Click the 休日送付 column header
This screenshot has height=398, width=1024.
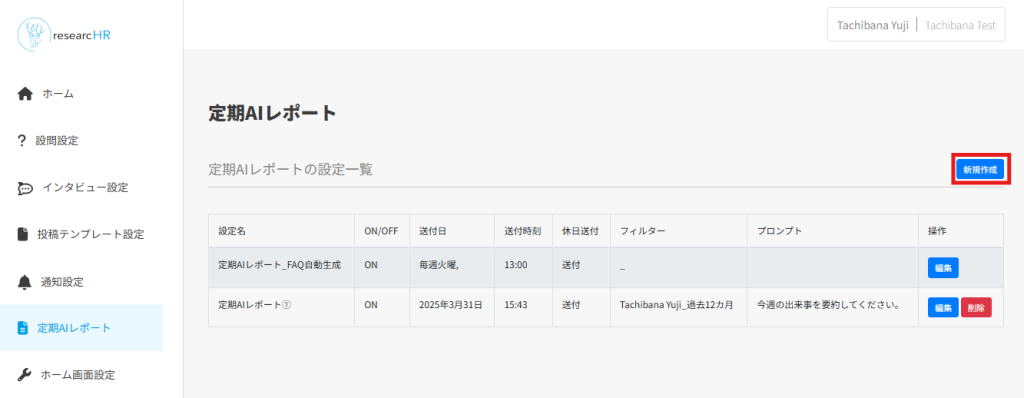(581, 231)
